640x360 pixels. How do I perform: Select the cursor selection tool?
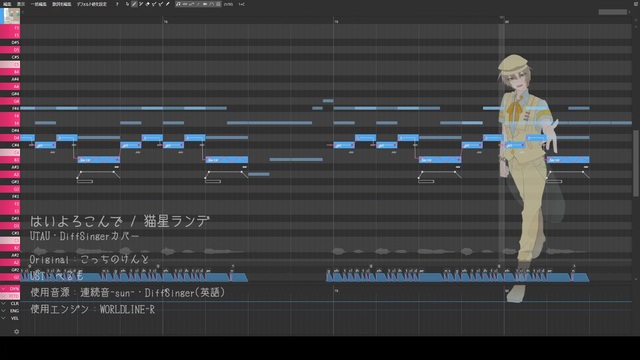[127, 4]
